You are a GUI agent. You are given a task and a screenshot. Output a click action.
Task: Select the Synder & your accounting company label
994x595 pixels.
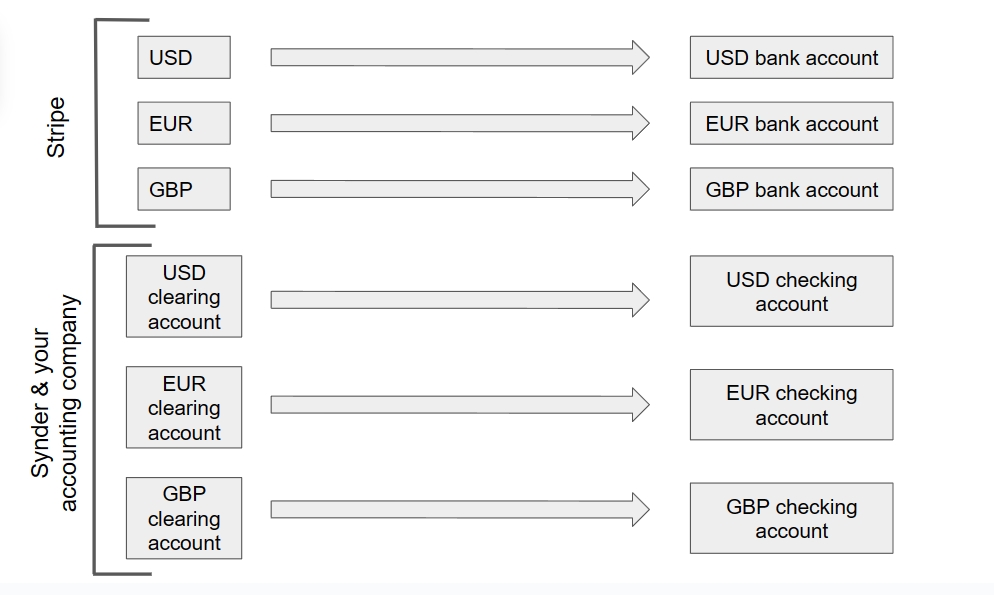[x=55, y=403]
